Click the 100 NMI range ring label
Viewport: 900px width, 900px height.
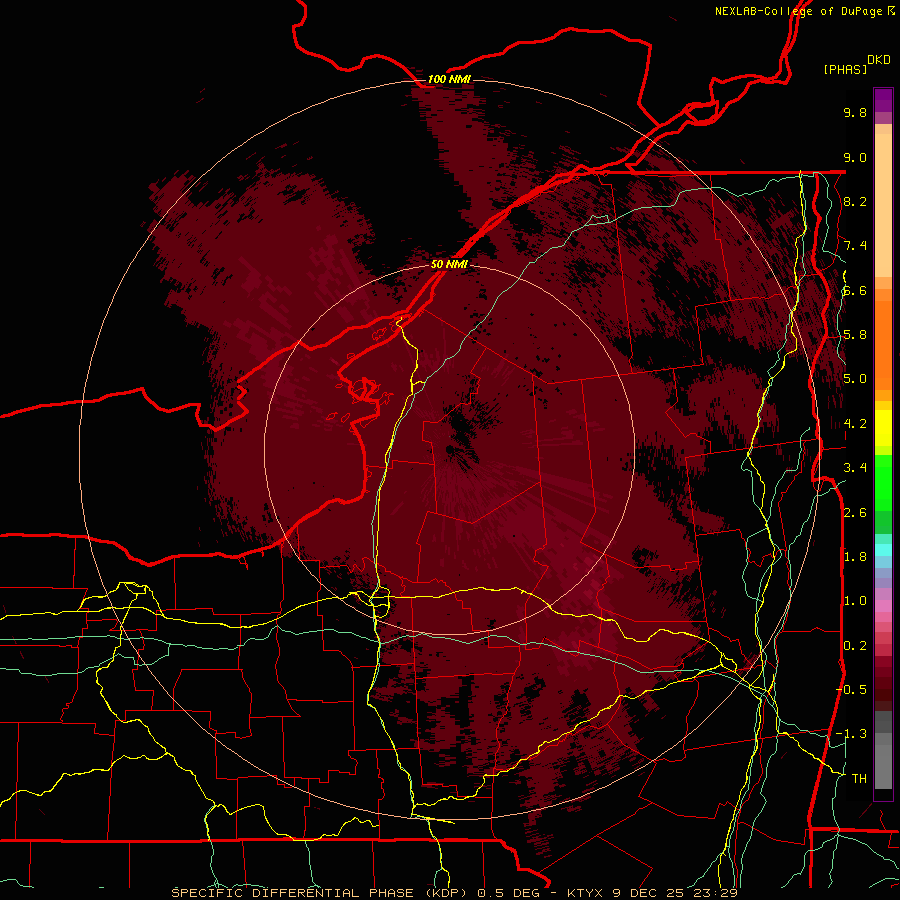[x=449, y=79]
